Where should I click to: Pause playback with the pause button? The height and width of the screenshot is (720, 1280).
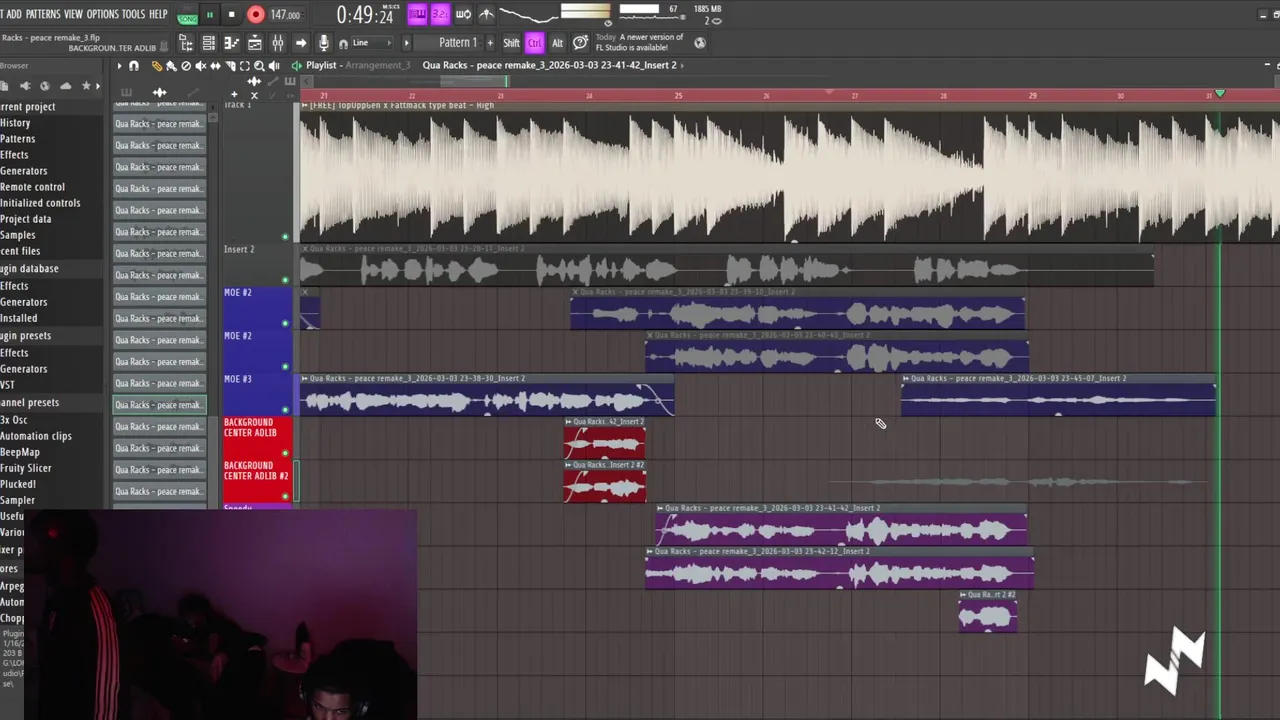click(x=210, y=15)
